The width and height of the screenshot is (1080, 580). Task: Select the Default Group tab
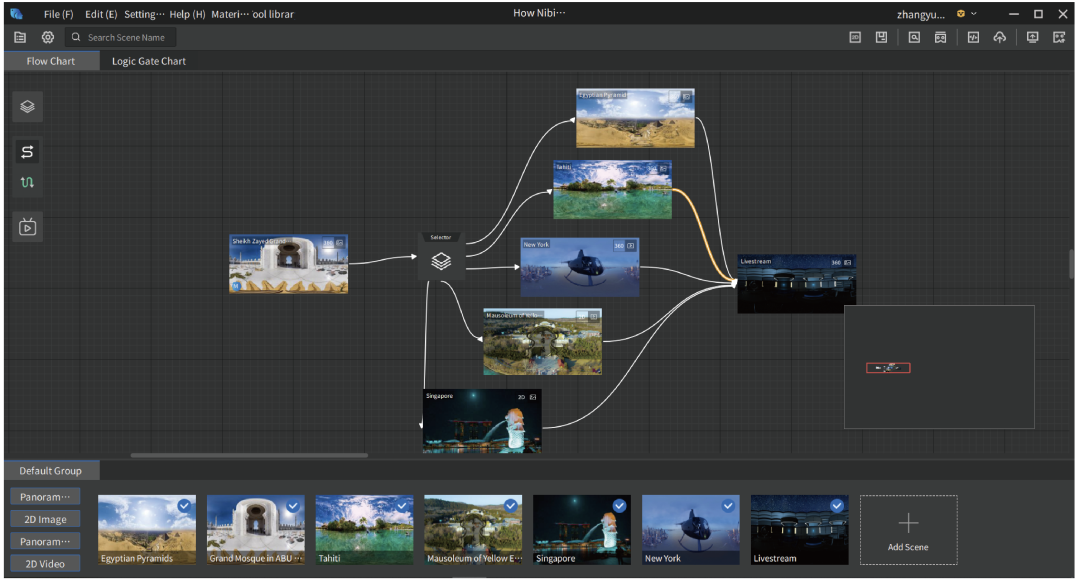point(50,470)
